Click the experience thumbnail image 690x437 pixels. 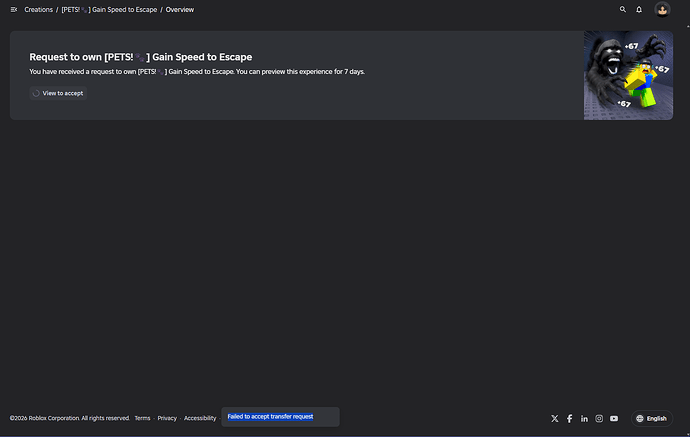pos(628,75)
